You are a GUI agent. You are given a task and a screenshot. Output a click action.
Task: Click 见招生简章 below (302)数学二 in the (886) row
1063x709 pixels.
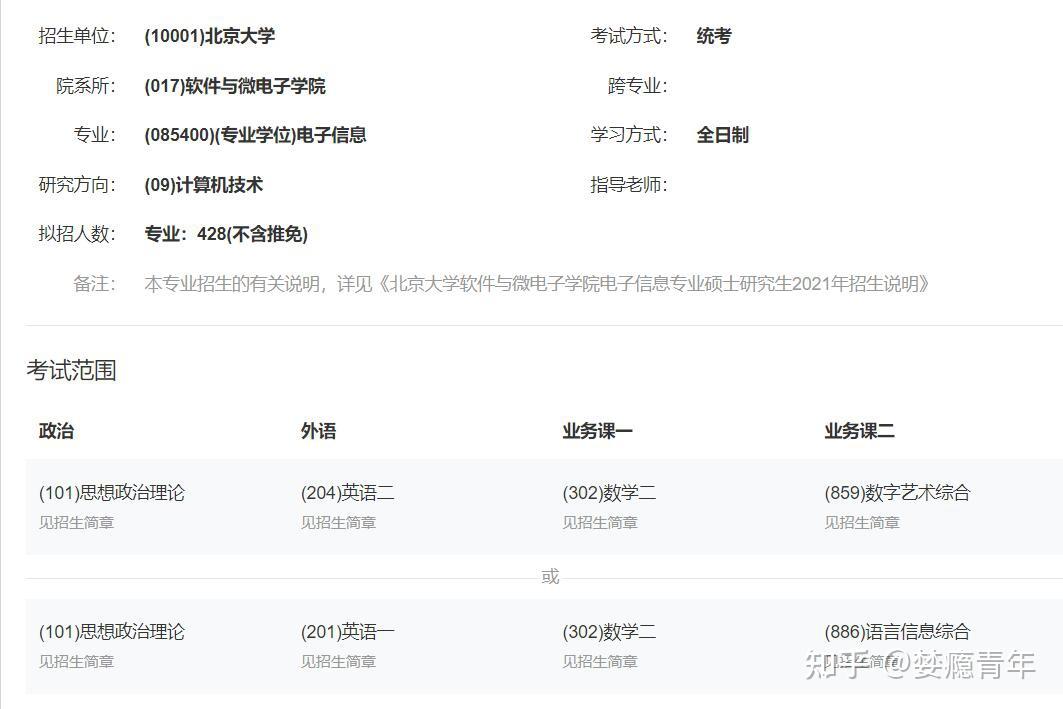click(x=600, y=662)
